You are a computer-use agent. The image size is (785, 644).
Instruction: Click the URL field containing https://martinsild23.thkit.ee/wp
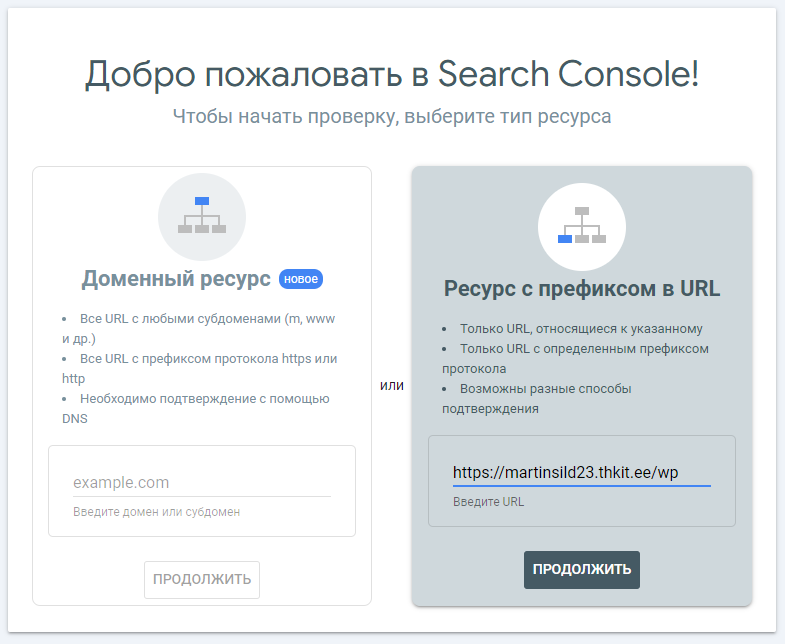pos(582,473)
